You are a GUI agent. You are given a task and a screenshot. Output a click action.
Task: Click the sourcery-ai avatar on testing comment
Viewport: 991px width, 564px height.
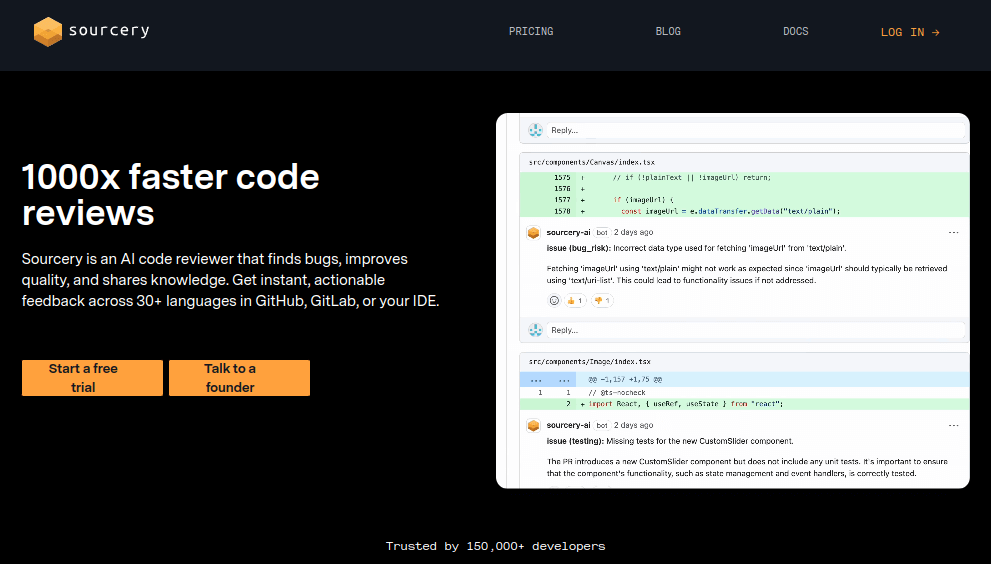(534, 425)
